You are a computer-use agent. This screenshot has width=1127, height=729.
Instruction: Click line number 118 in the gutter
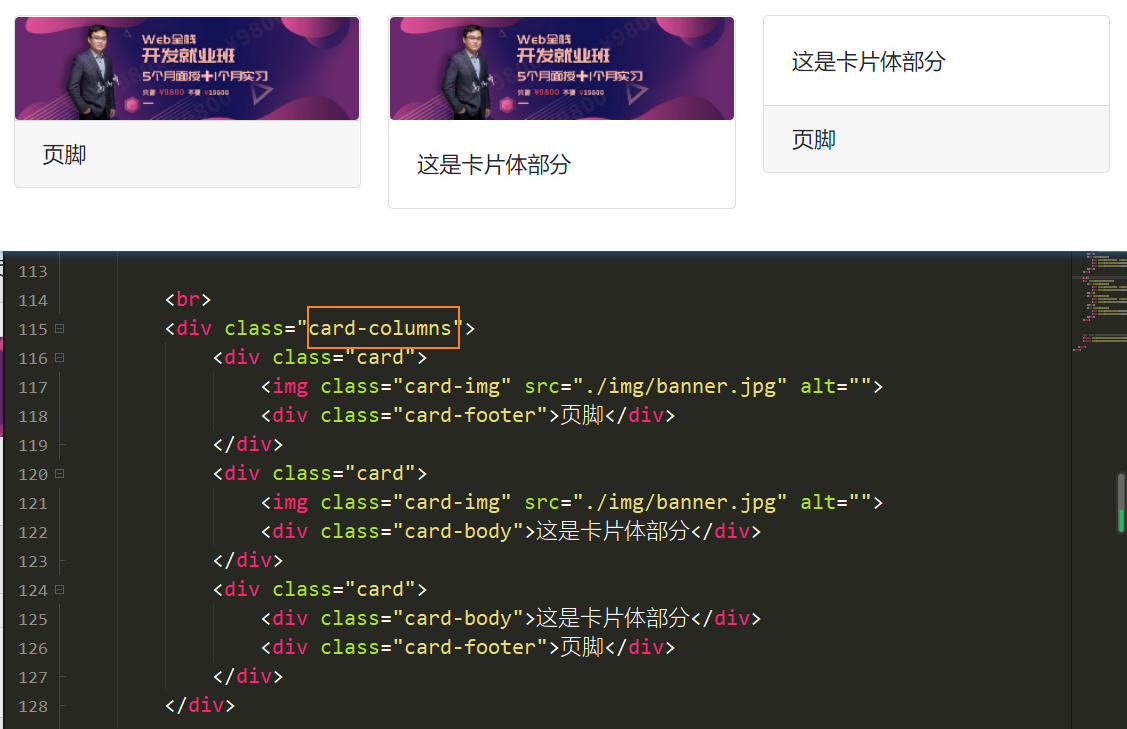(33, 416)
